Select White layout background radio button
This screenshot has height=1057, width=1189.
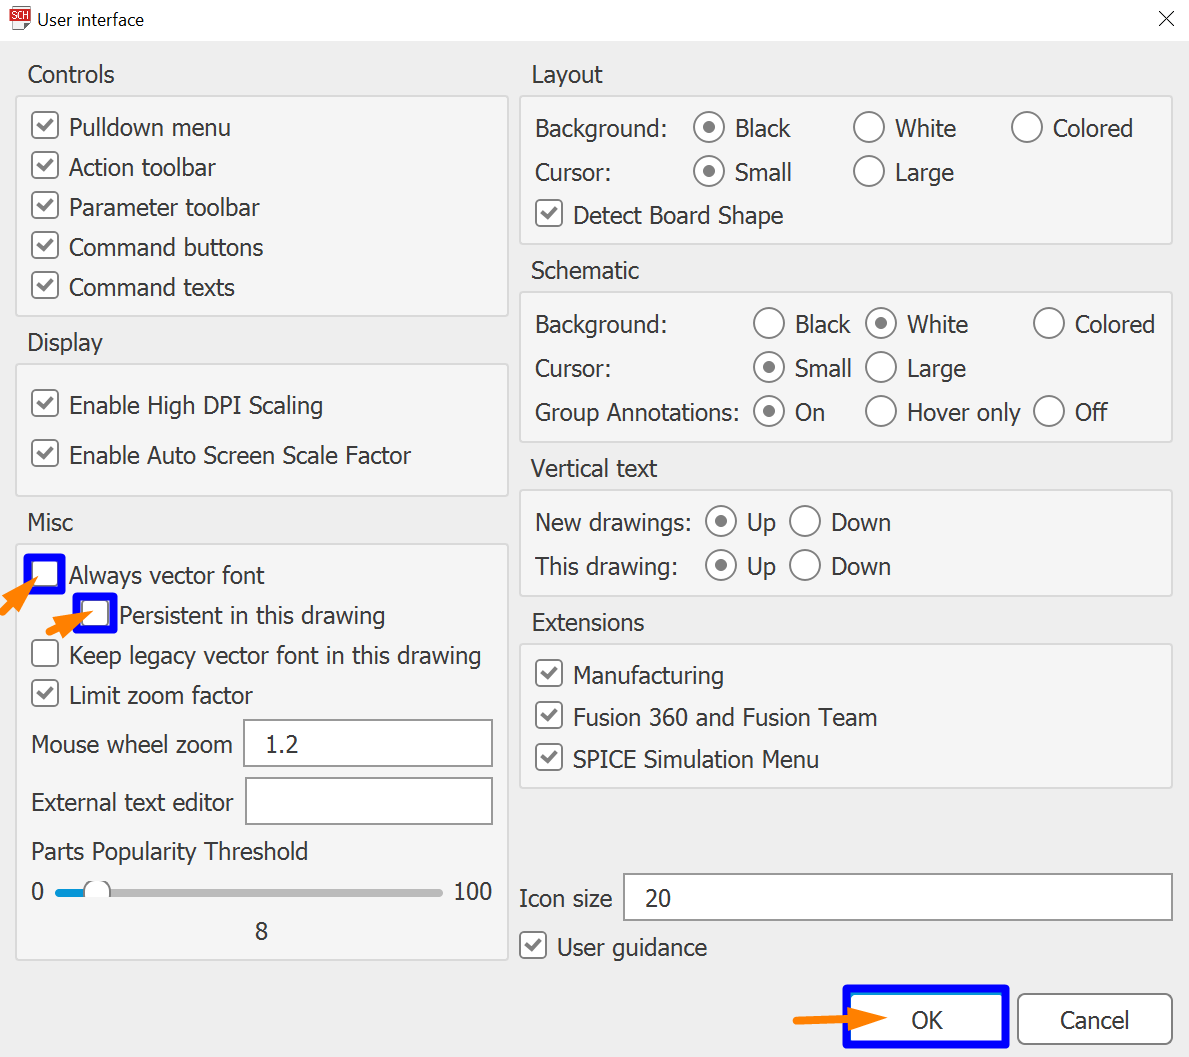point(869,128)
